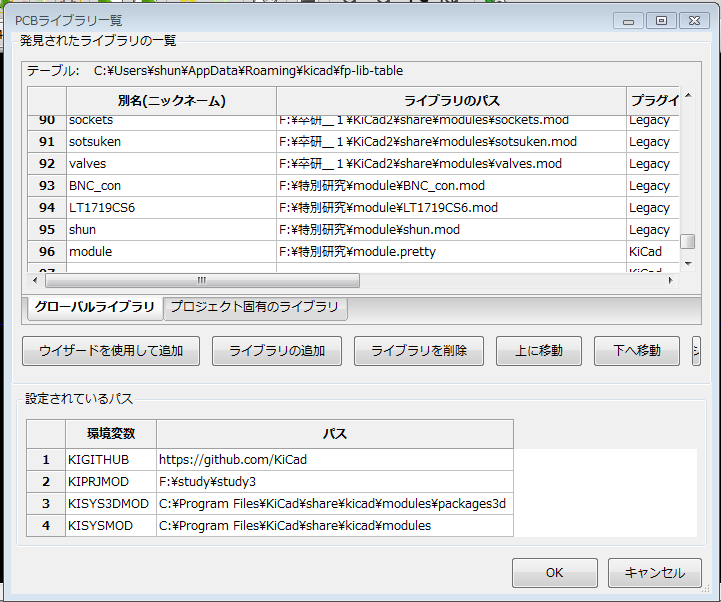Minimize the PCBライブラリ一覧 window
Image resolution: width=721 pixels, height=602 pixels.
(x=629, y=21)
